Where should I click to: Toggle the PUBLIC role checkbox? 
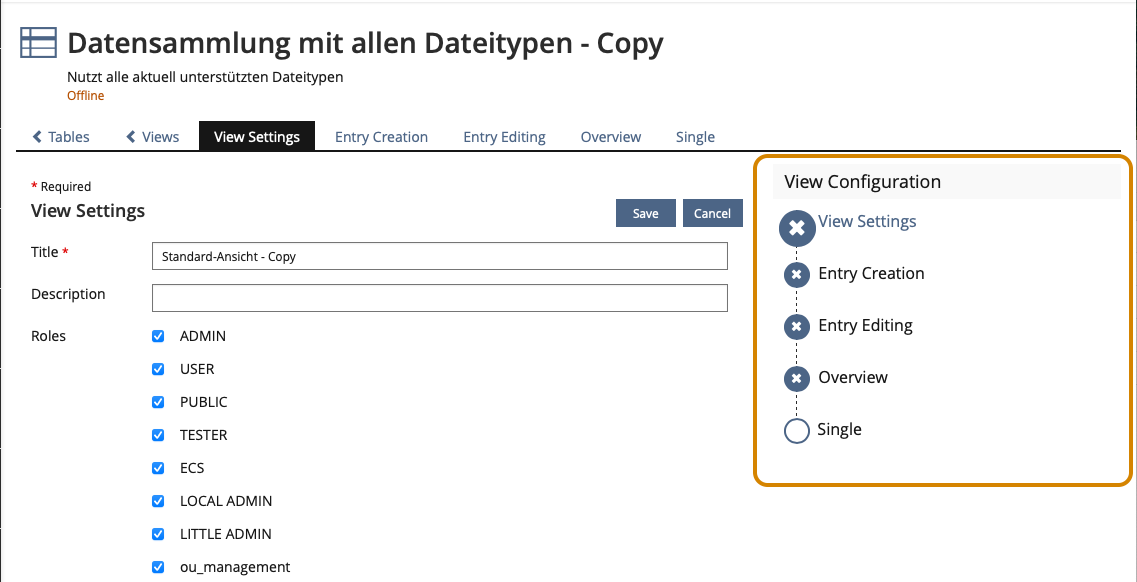click(x=158, y=402)
